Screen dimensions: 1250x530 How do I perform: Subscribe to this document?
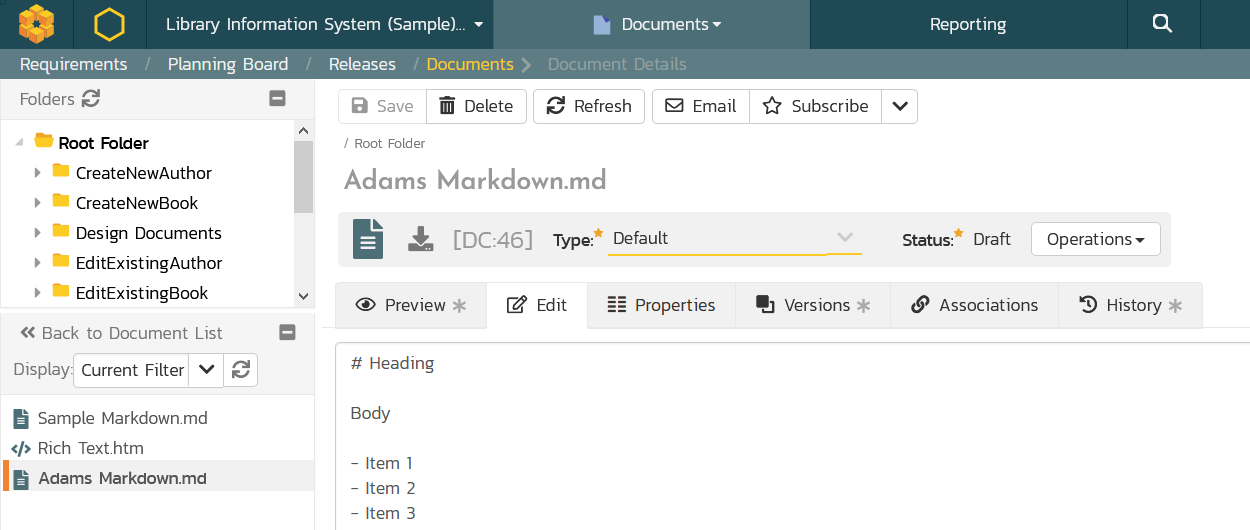click(x=815, y=106)
